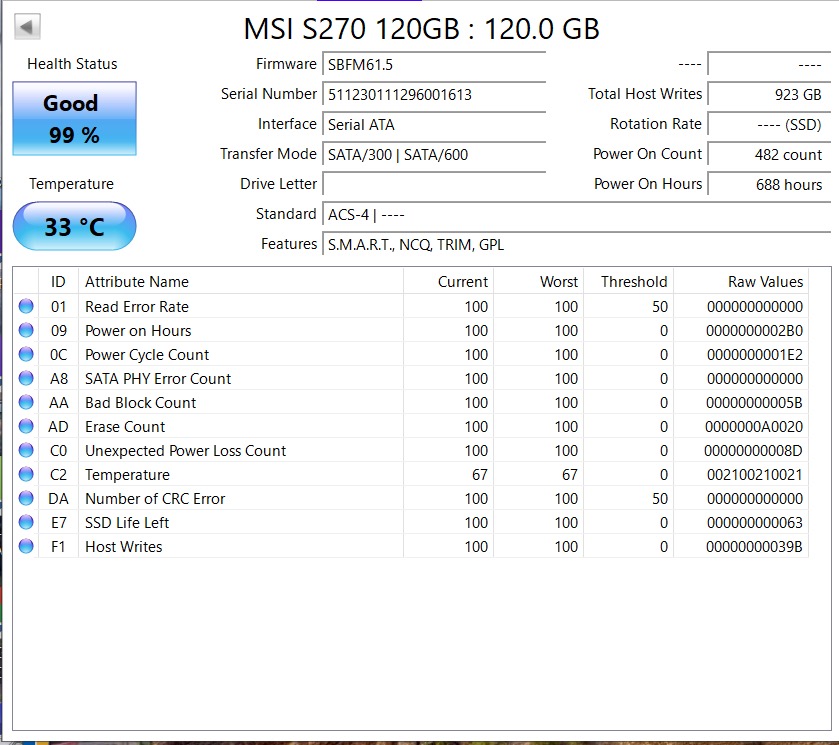Click raw value 0000000A0020
839x745 pixels.
coord(754,427)
